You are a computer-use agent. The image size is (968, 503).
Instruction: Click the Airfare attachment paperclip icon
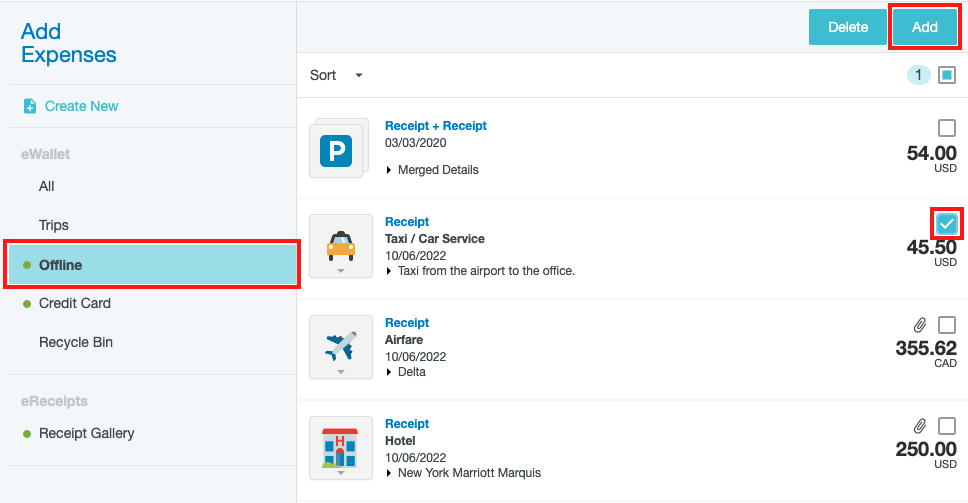point(920,325)
